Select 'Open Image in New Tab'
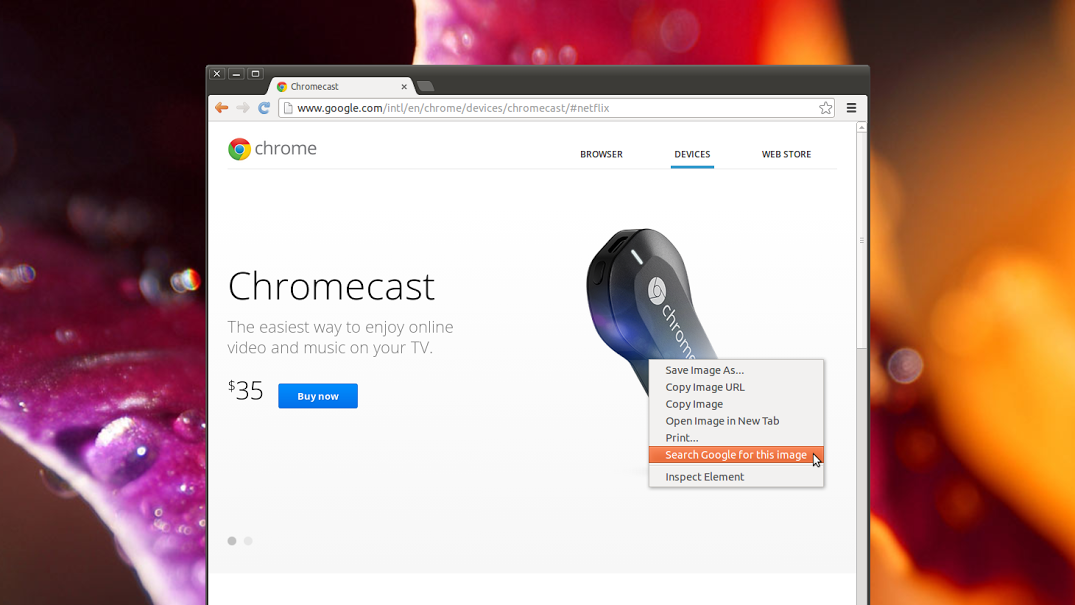The height and width of the screenshot is (605, 1075). tap(722, 421)
